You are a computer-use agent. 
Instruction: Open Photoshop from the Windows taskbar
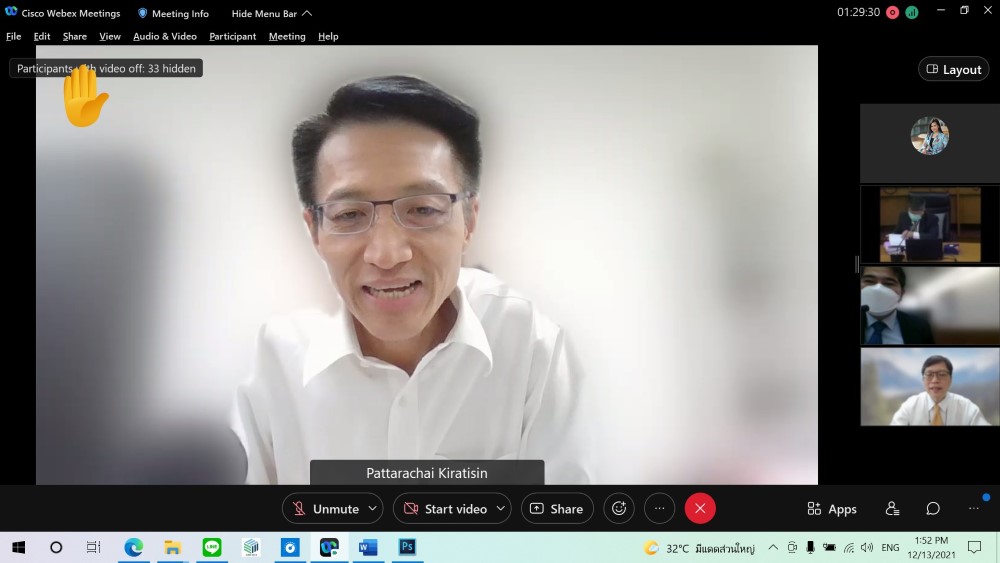coord(407,547)
